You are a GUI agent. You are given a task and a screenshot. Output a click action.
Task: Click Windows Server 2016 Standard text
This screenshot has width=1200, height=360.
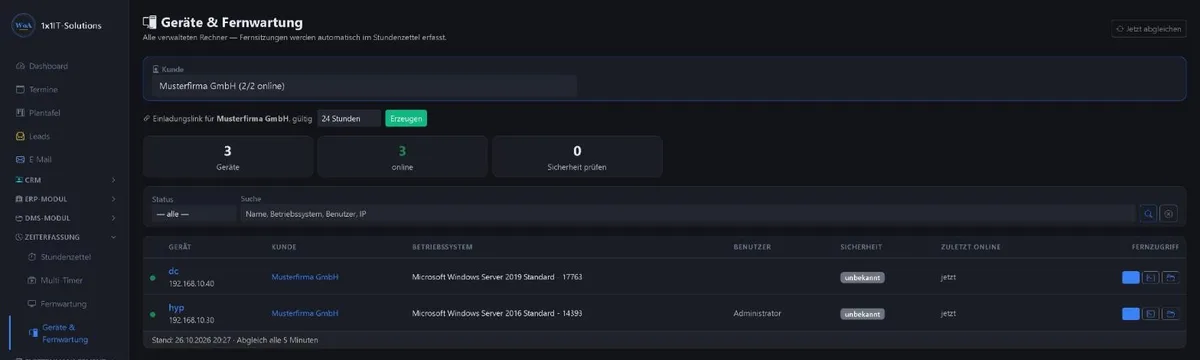tap(497, 314)
